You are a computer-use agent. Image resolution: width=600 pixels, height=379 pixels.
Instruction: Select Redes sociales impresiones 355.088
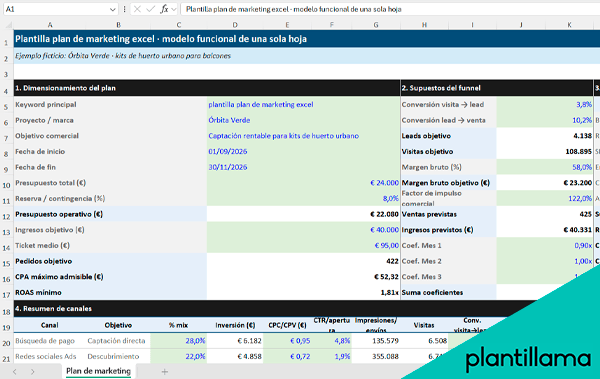[376, 356]
